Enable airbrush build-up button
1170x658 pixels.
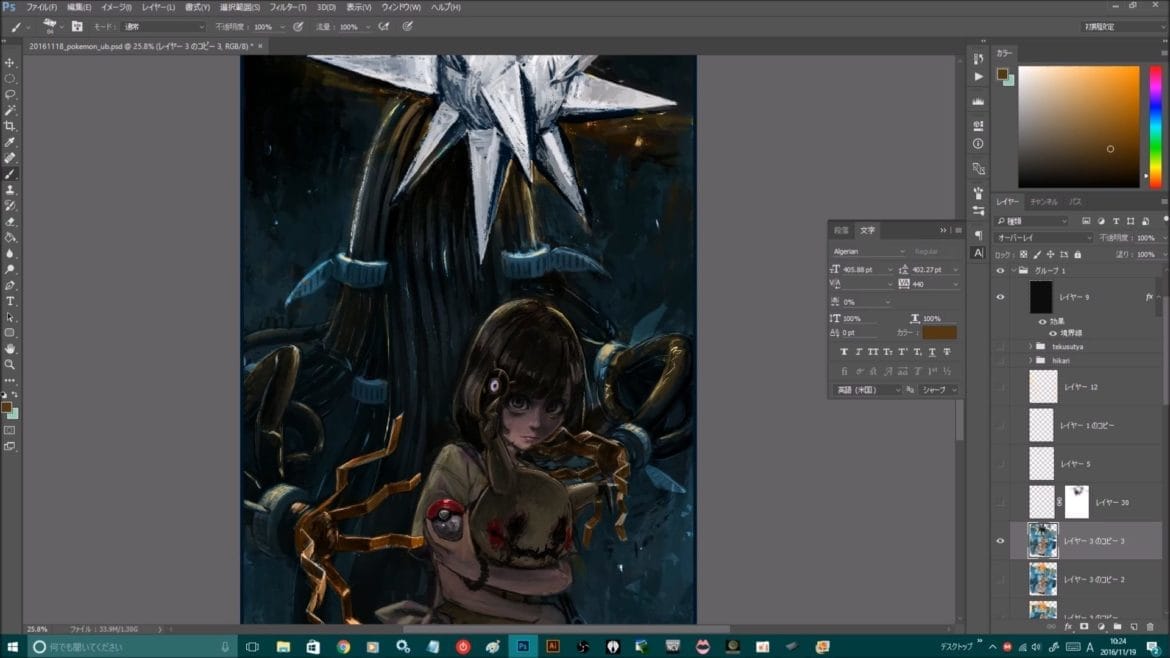[x=384, y=26]
